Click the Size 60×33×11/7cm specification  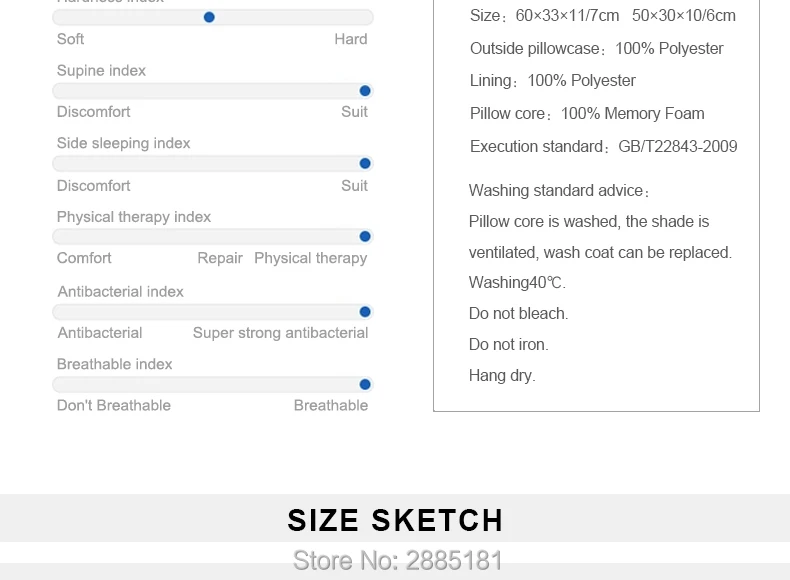pos(544,16)
